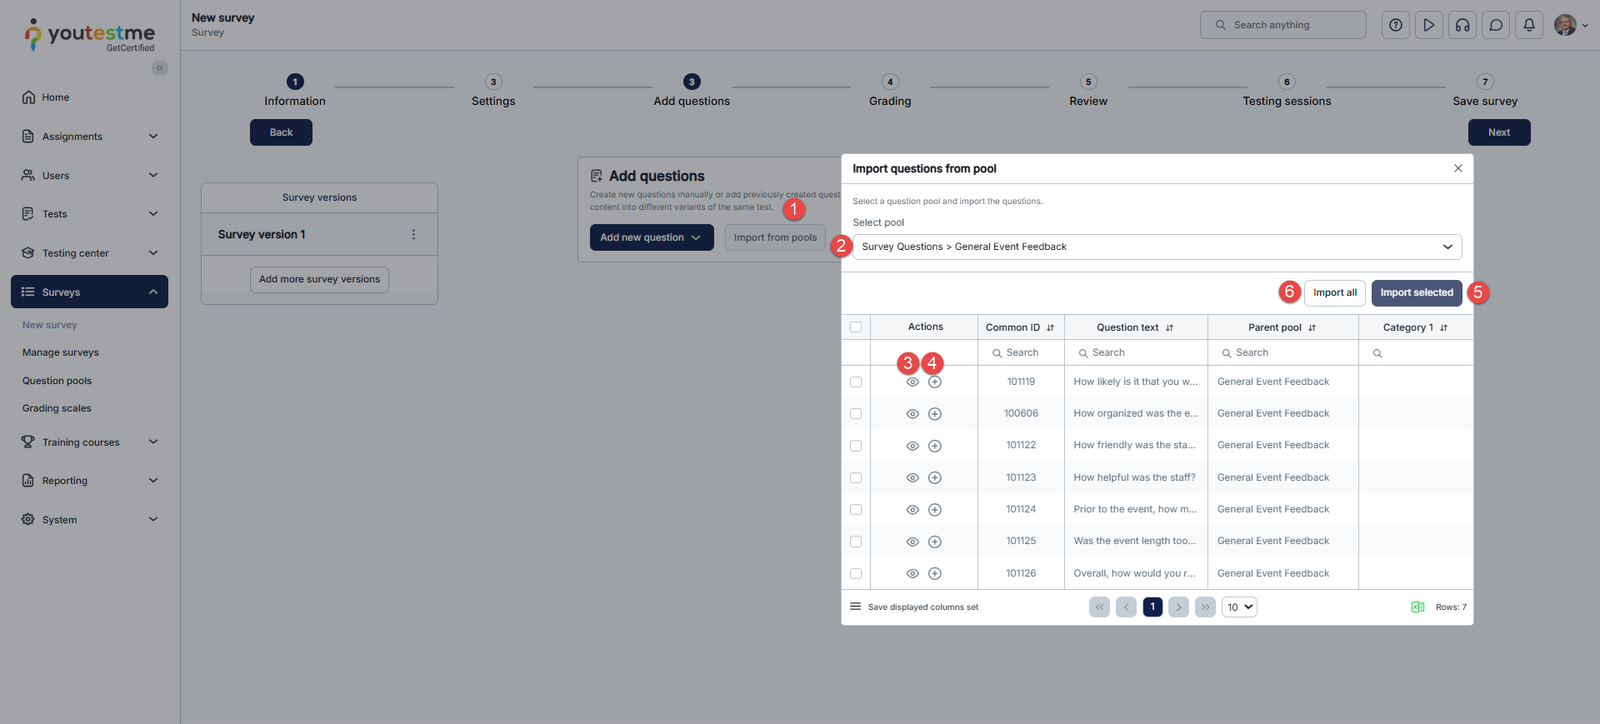Export table to Excel icon

coord(1417,607)
